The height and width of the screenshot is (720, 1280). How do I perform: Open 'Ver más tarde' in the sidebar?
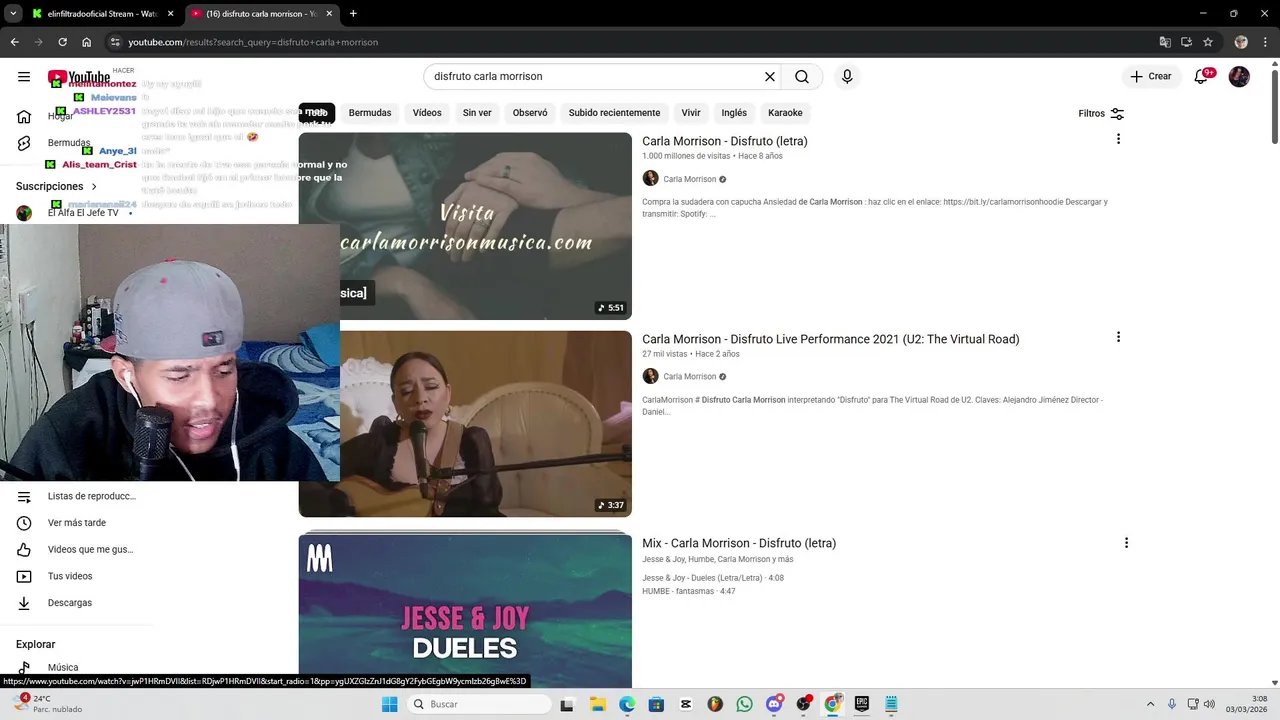pos(76,523)
